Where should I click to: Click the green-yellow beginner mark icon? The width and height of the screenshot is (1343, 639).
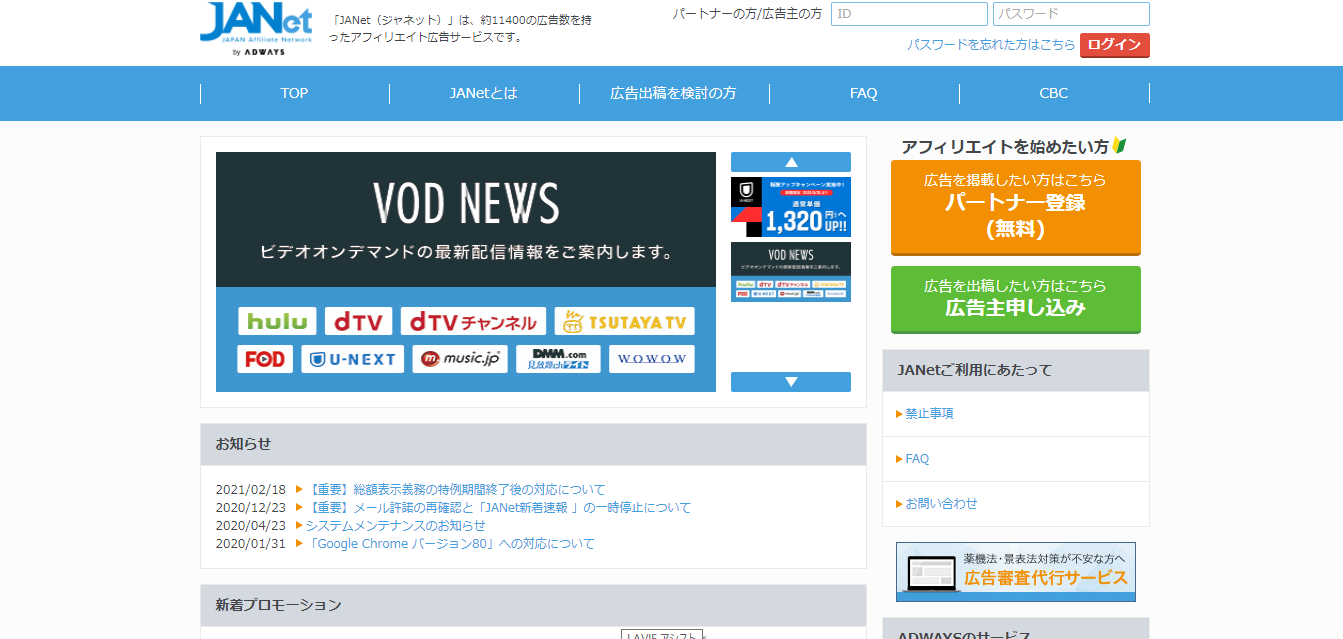coord(1119,146)
